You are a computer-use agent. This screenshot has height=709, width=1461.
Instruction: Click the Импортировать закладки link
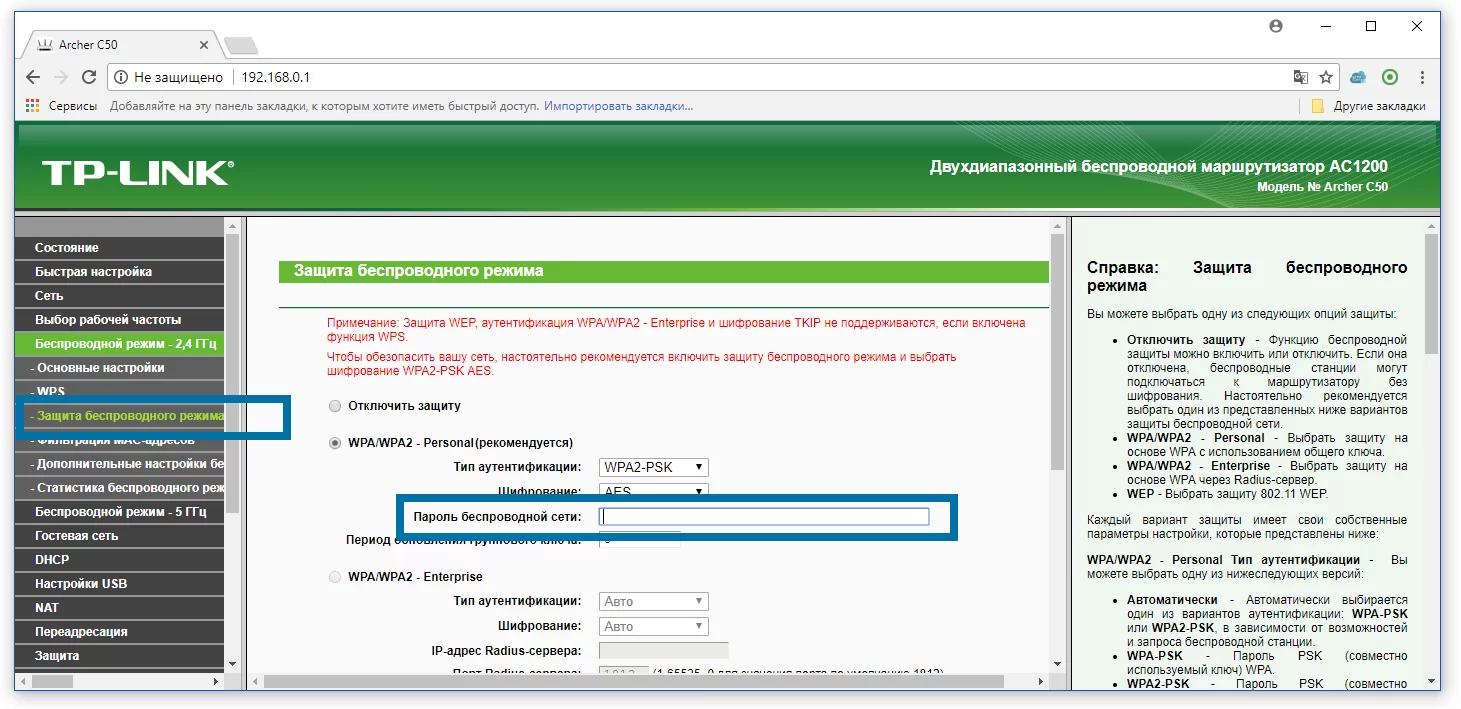click(x=618, y=106)
